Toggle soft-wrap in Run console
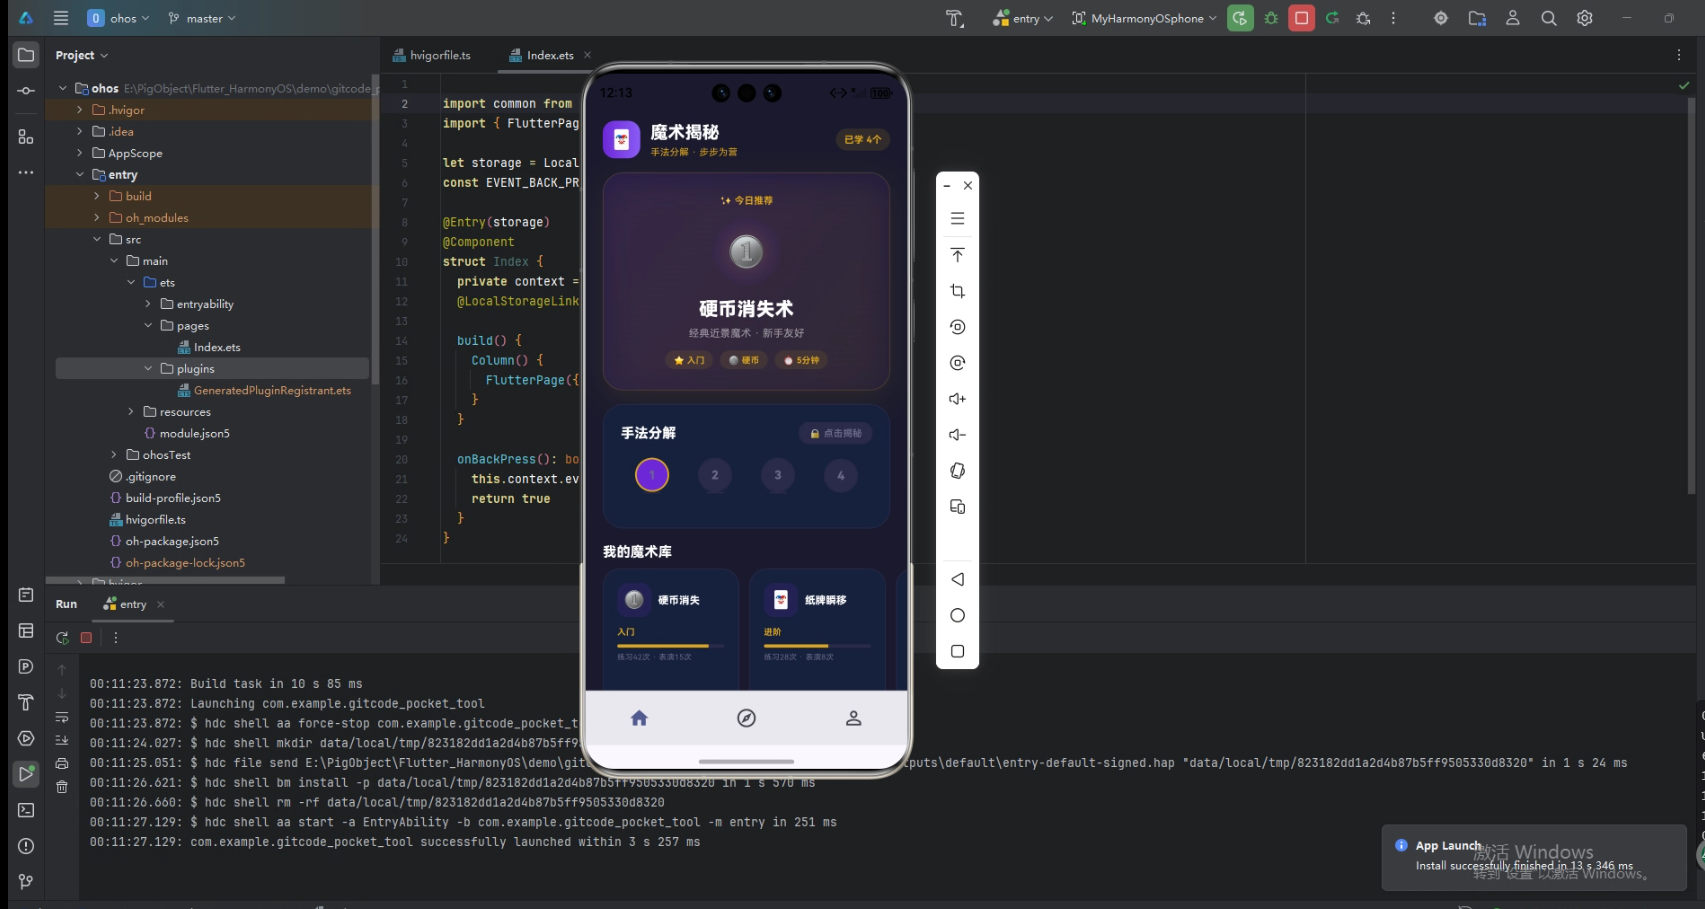The height and width of the screenshot is (909, 1705). click(62, 717)
